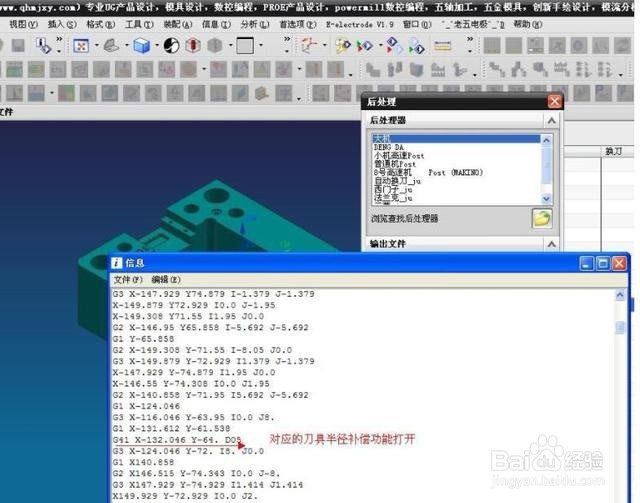Open the E-electrode V1.9 menu
The image size is (640, 503).
[x=360, y=24]
